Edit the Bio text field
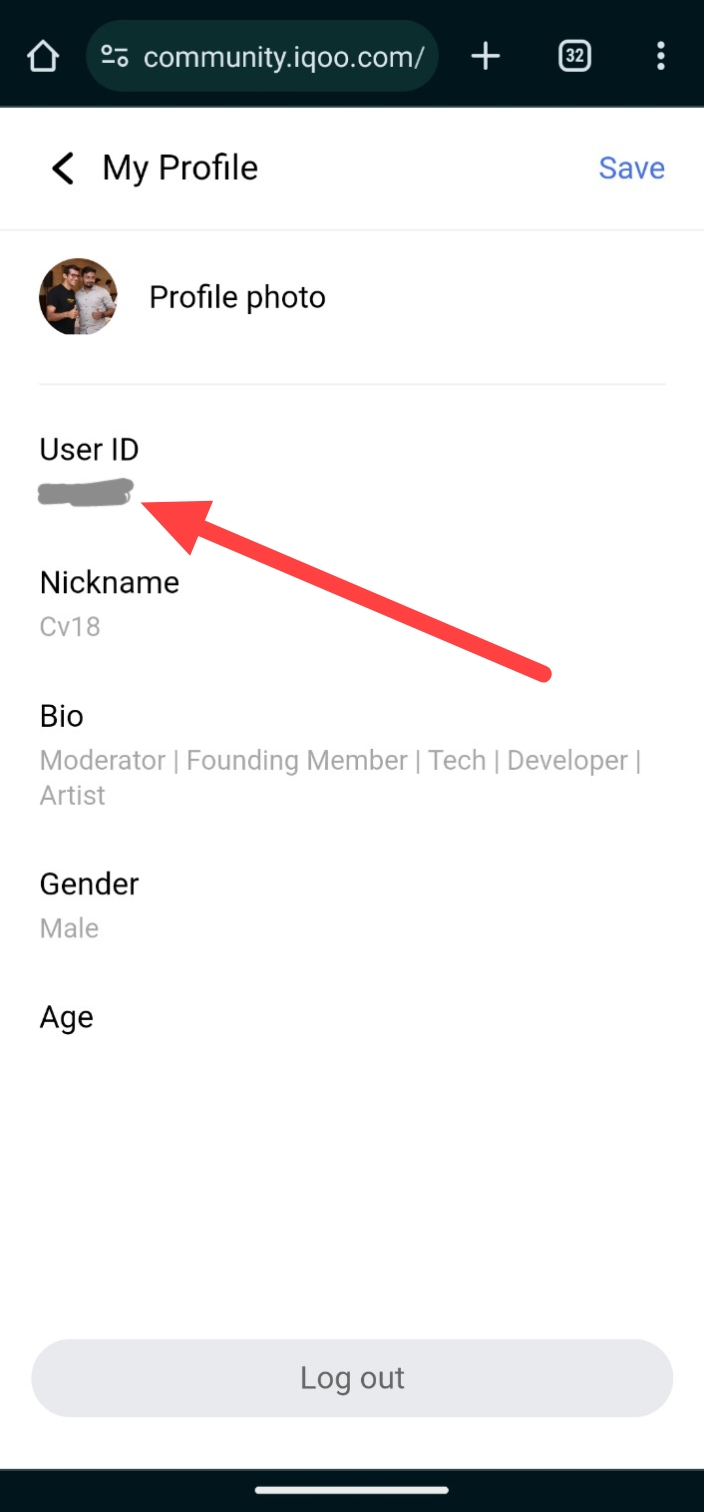This screenshot has width=704, height=1512. [340, 777]
